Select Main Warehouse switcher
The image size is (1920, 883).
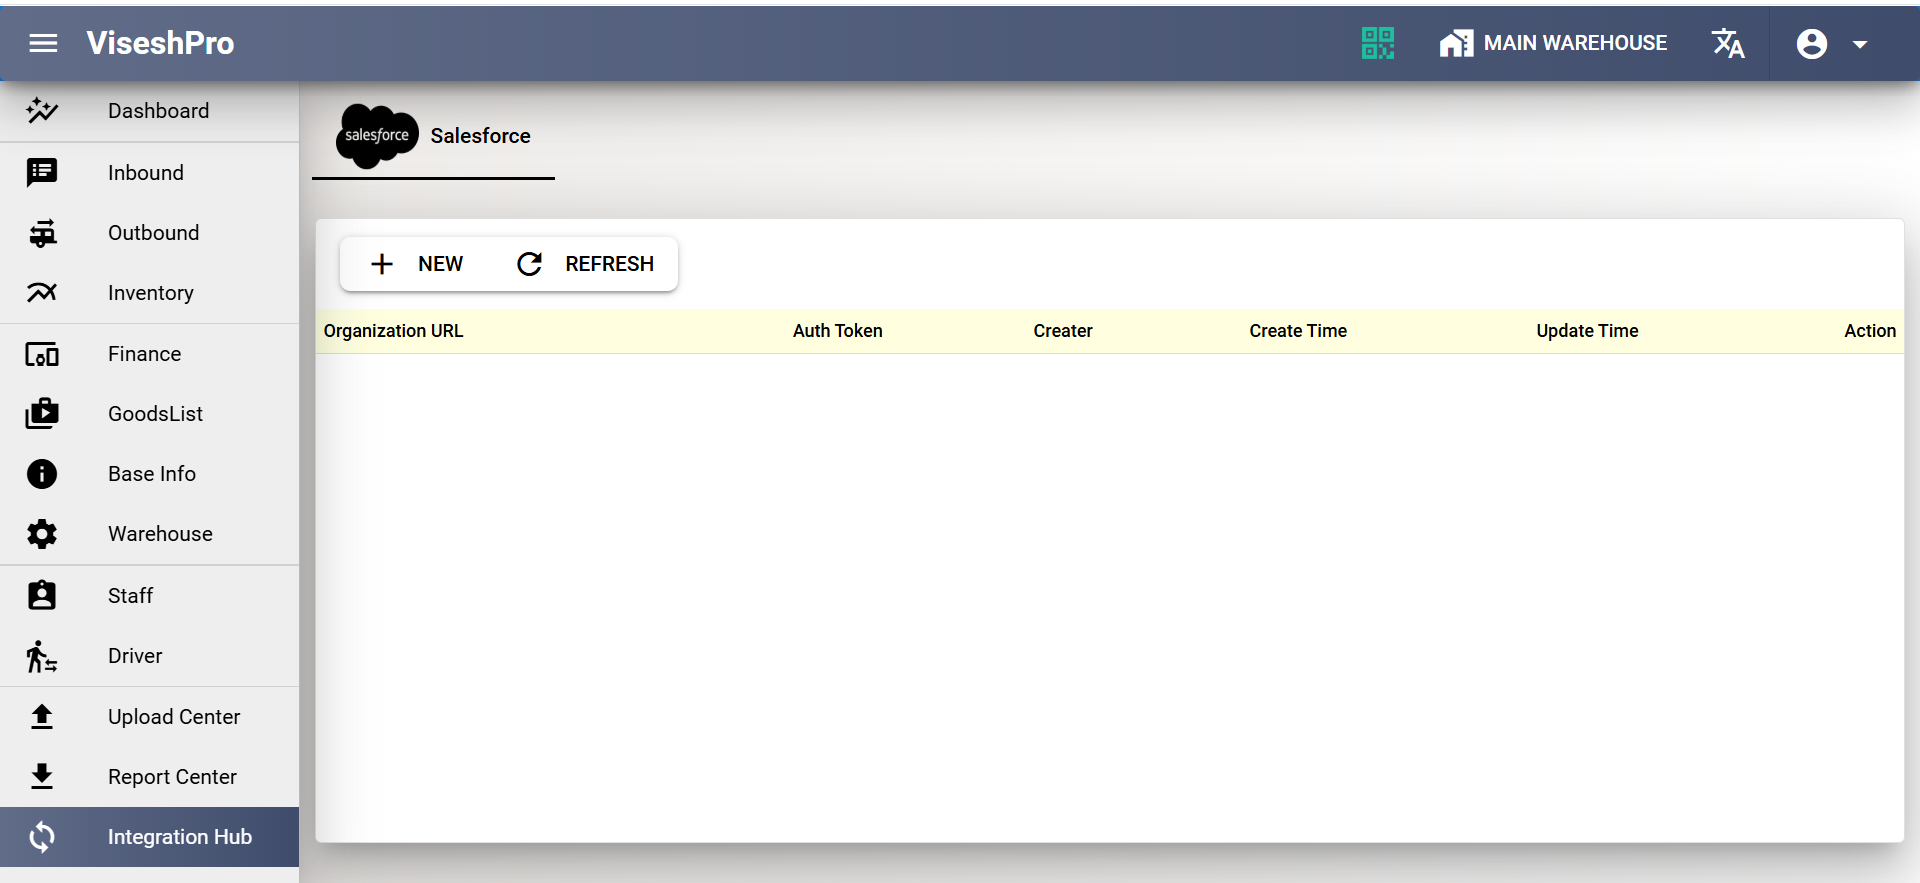(x=1553, y=43)
